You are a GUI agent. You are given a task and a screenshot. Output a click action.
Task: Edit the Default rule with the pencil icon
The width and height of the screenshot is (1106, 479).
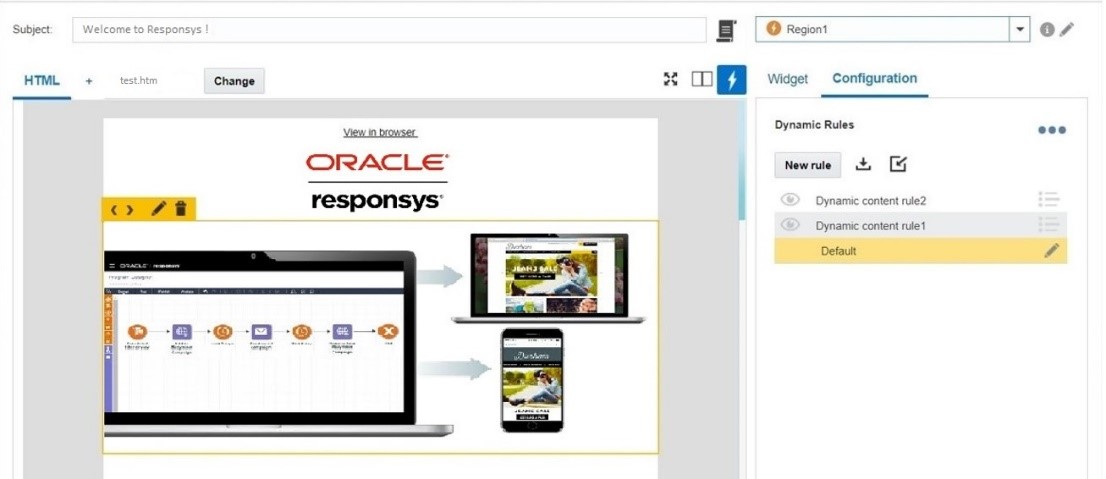click(x=1052, y=250)
